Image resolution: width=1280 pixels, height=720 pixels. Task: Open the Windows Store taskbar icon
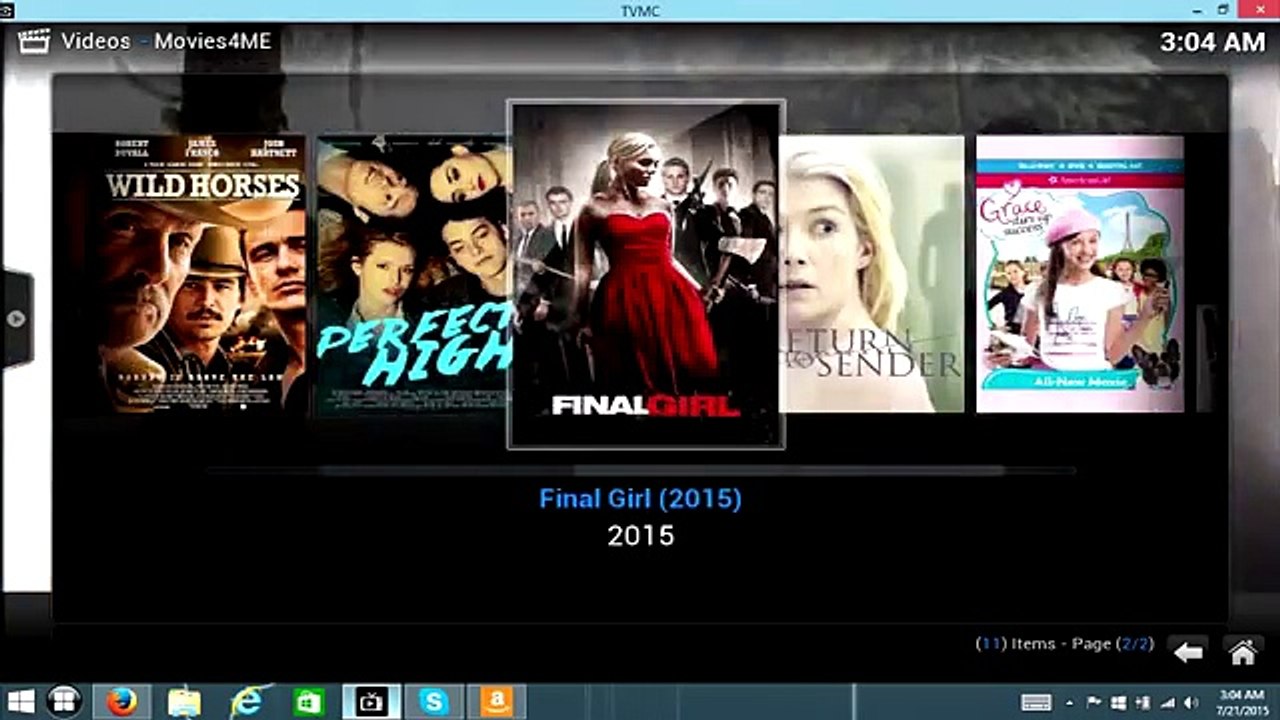pyautogui.click(x=308, y=702)
